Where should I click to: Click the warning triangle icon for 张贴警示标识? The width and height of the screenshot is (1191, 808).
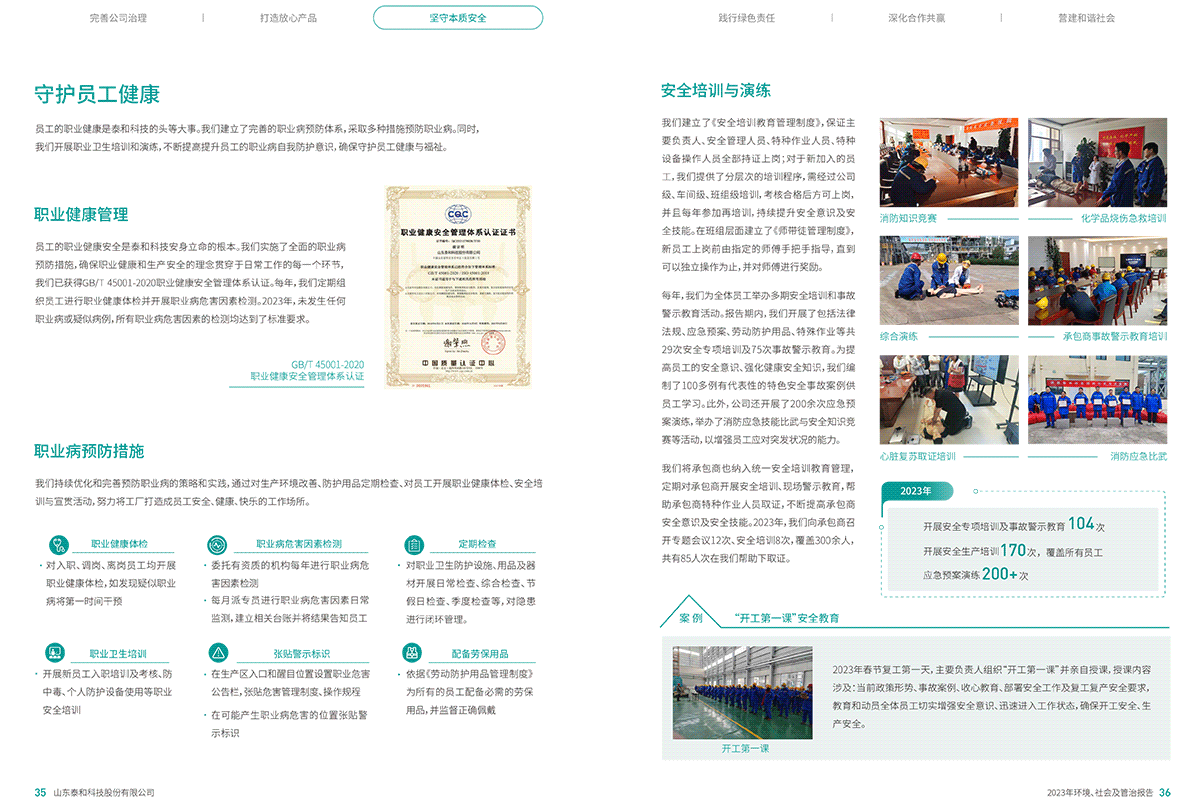[217, 654]
